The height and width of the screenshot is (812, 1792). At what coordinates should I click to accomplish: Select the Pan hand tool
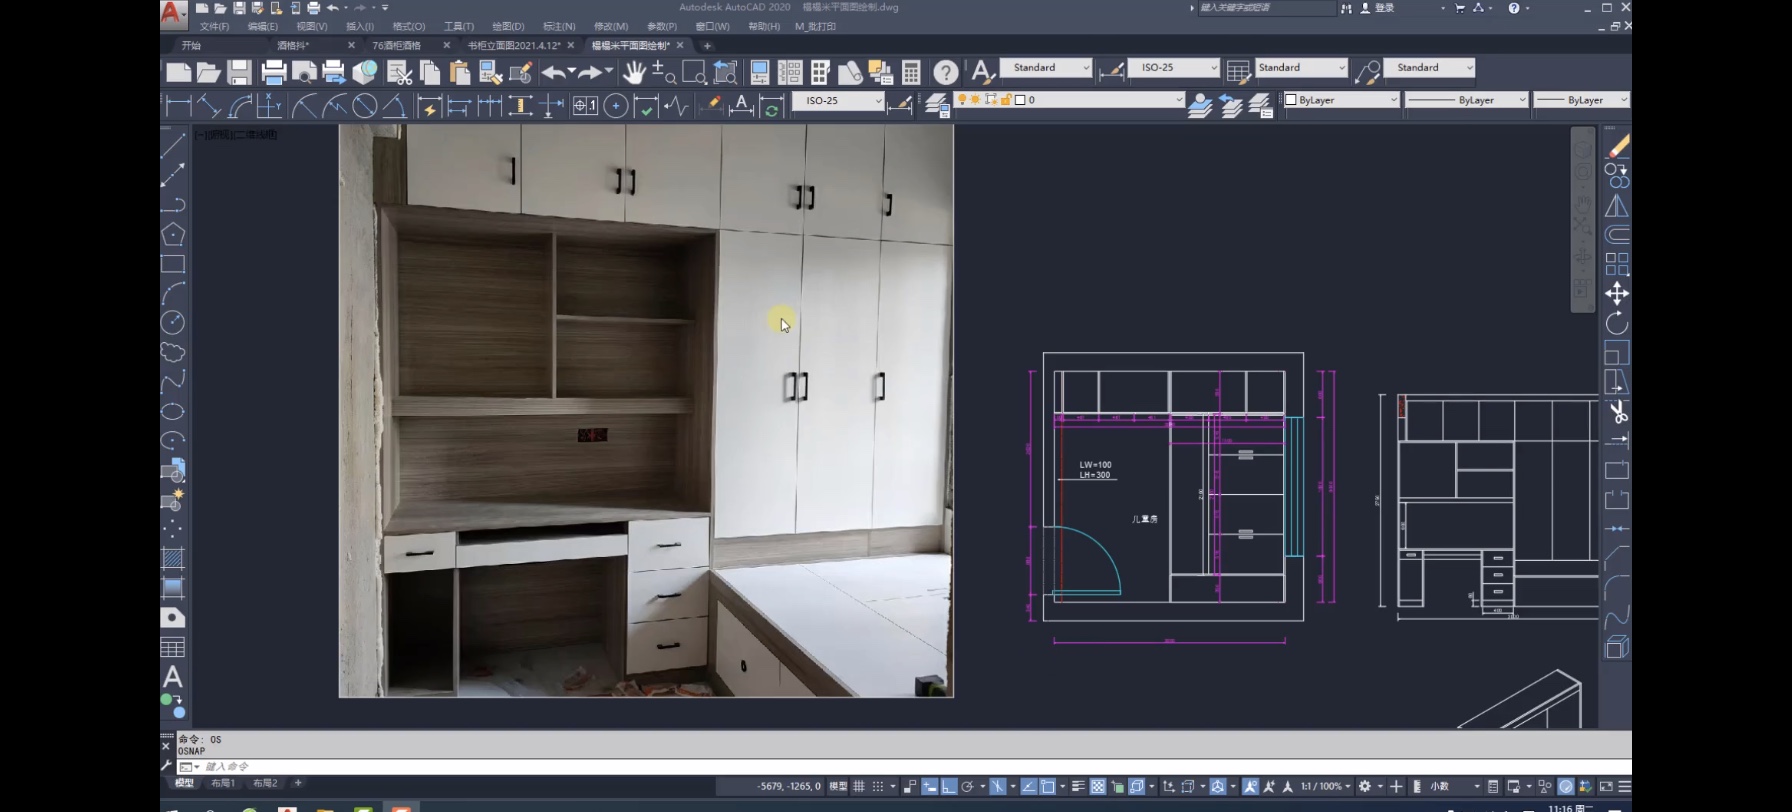pos(634,72)
